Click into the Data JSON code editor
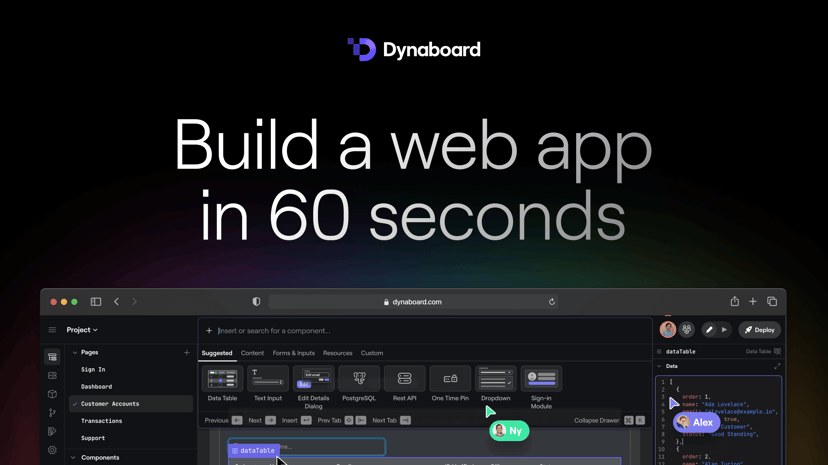This screenshot has height=465, width=828. pyautogui.click(x=719, y=420)
